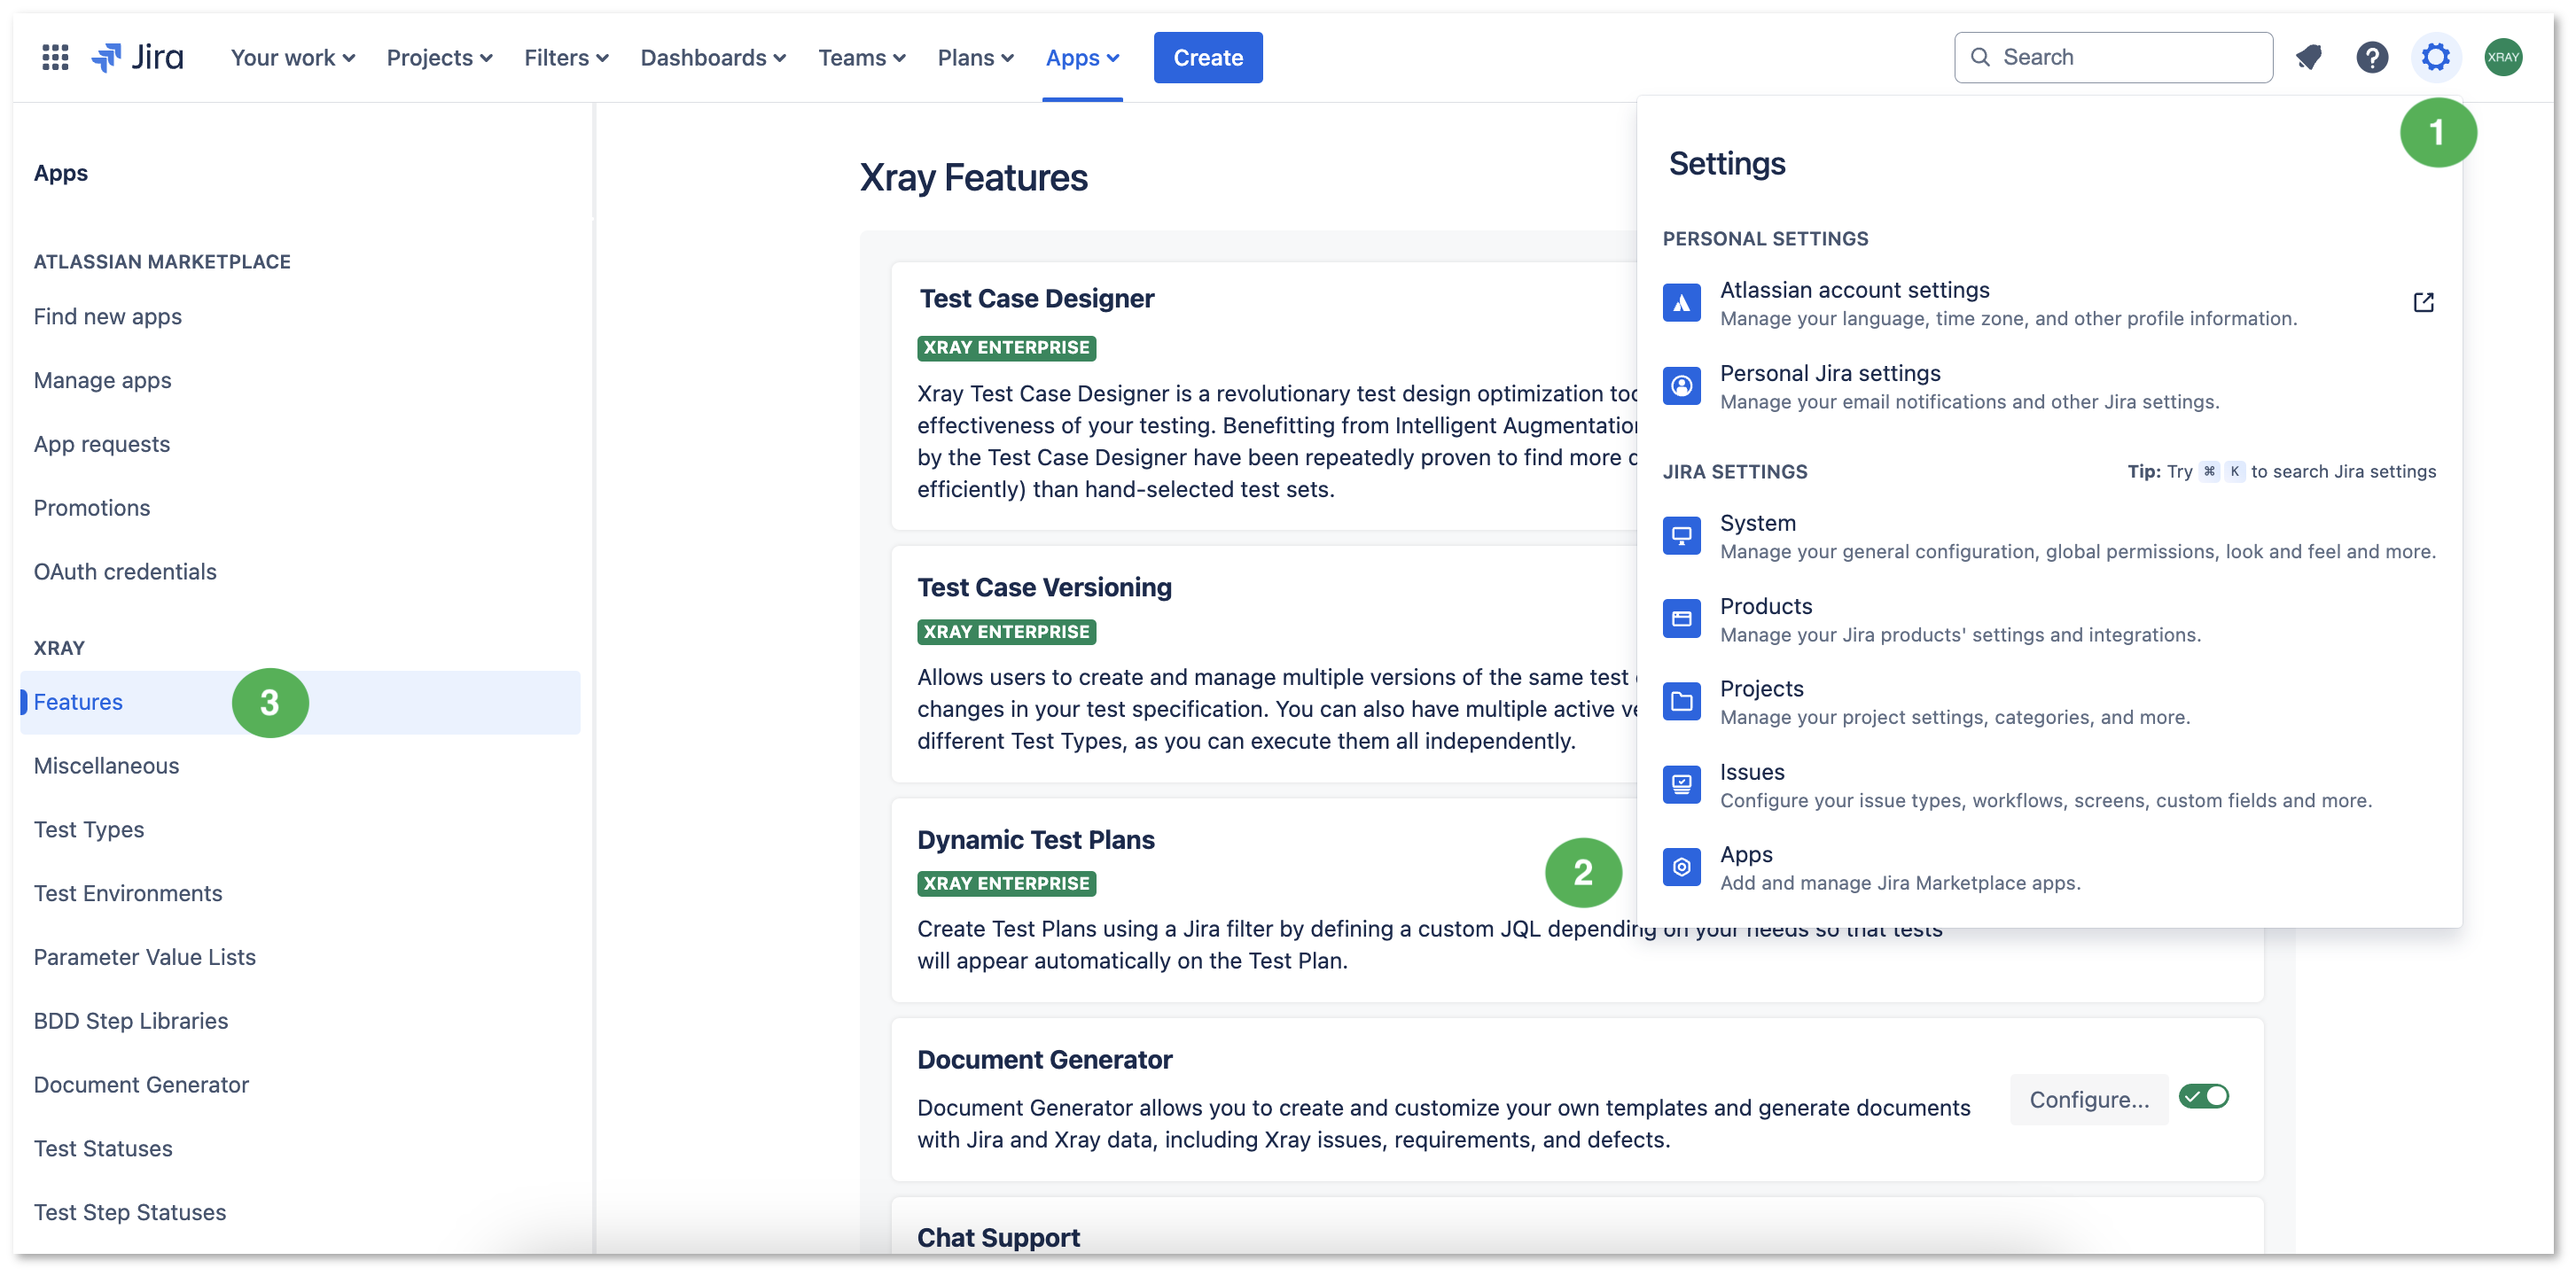Click XRAY ENTERPRISE badge under Test Case Designer
The width and height of the screenshot is (2576, 1276).
pyautogui.click(x=1006, y=348)
